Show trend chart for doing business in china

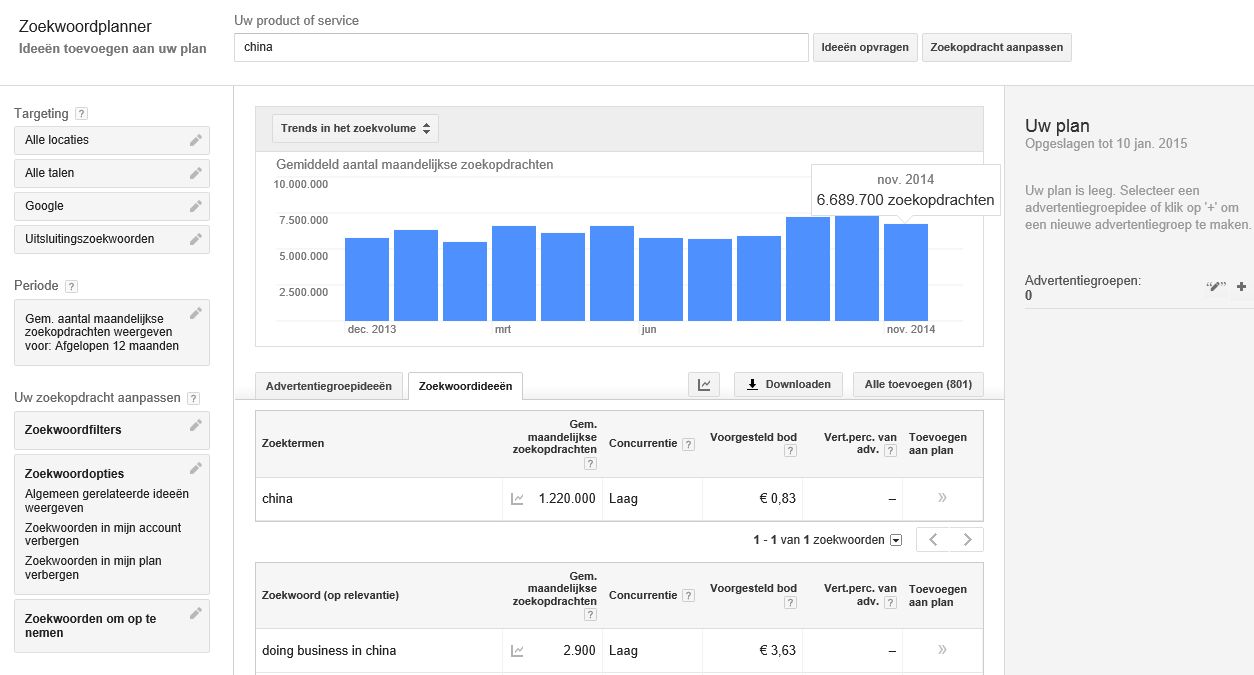[517, 651]
